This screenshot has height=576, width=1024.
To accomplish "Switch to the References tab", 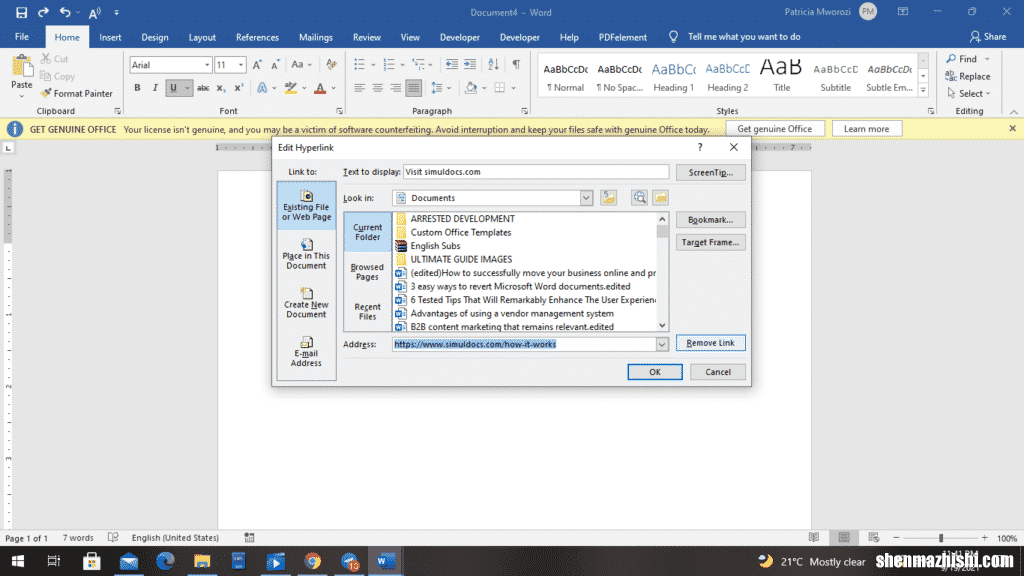I will [257, 37].
